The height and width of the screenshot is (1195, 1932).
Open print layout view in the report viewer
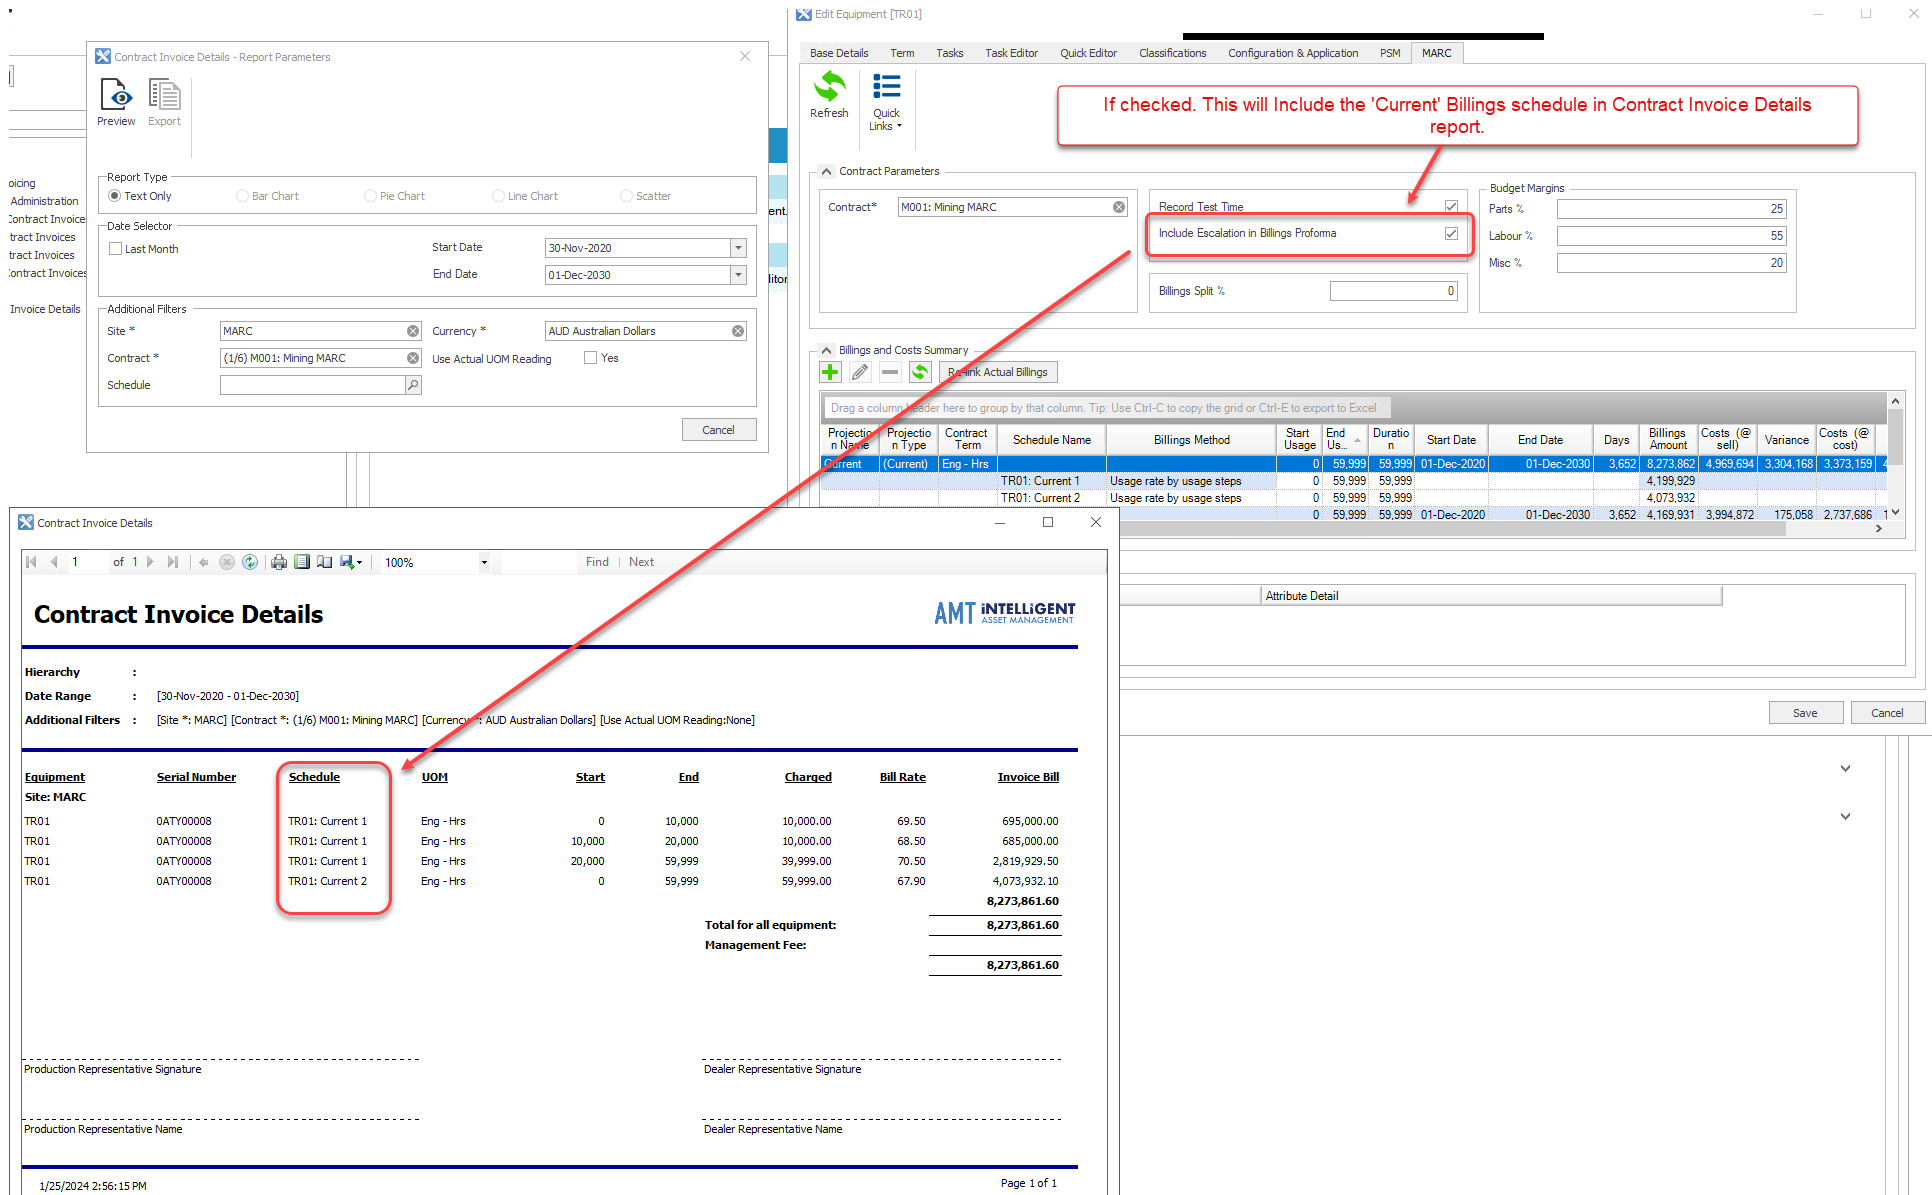(x=302, y=562)
